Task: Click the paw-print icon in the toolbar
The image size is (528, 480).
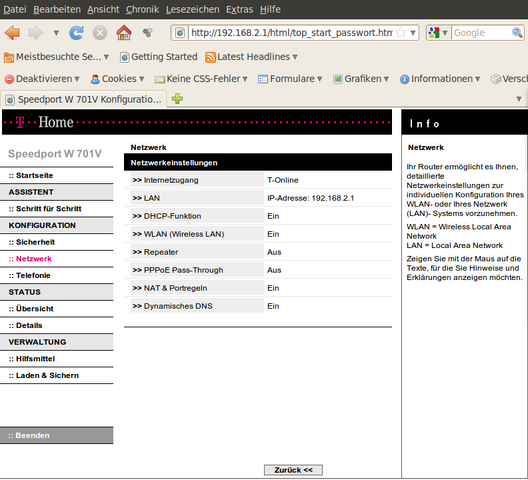Action: 147,33
